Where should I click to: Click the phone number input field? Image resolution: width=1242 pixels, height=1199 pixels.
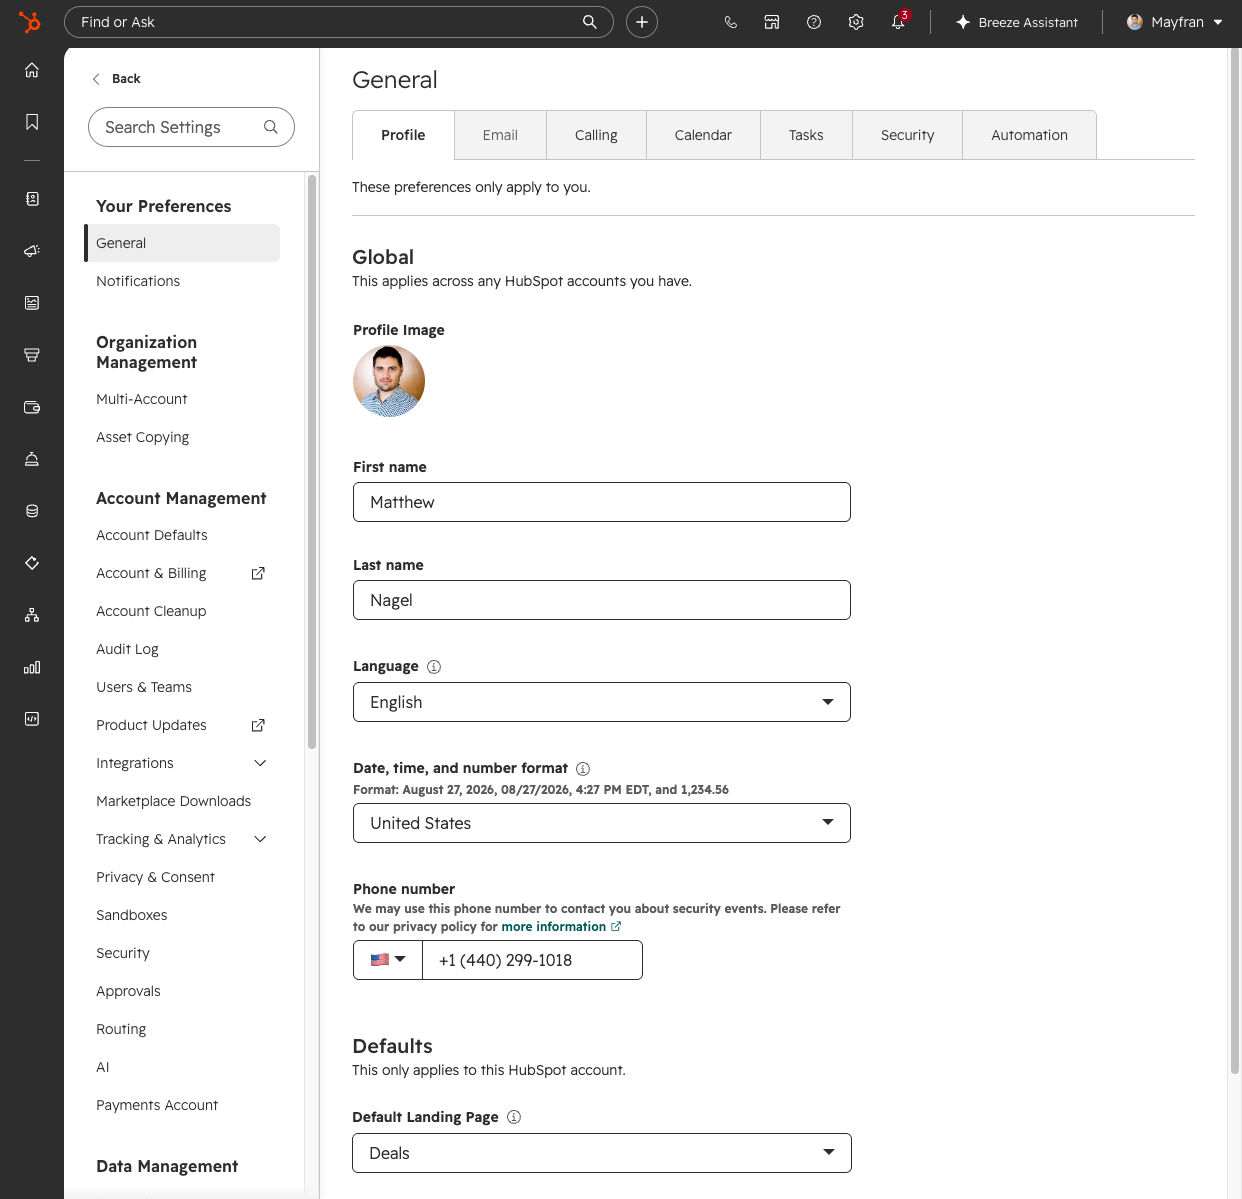tap(533, 960)
